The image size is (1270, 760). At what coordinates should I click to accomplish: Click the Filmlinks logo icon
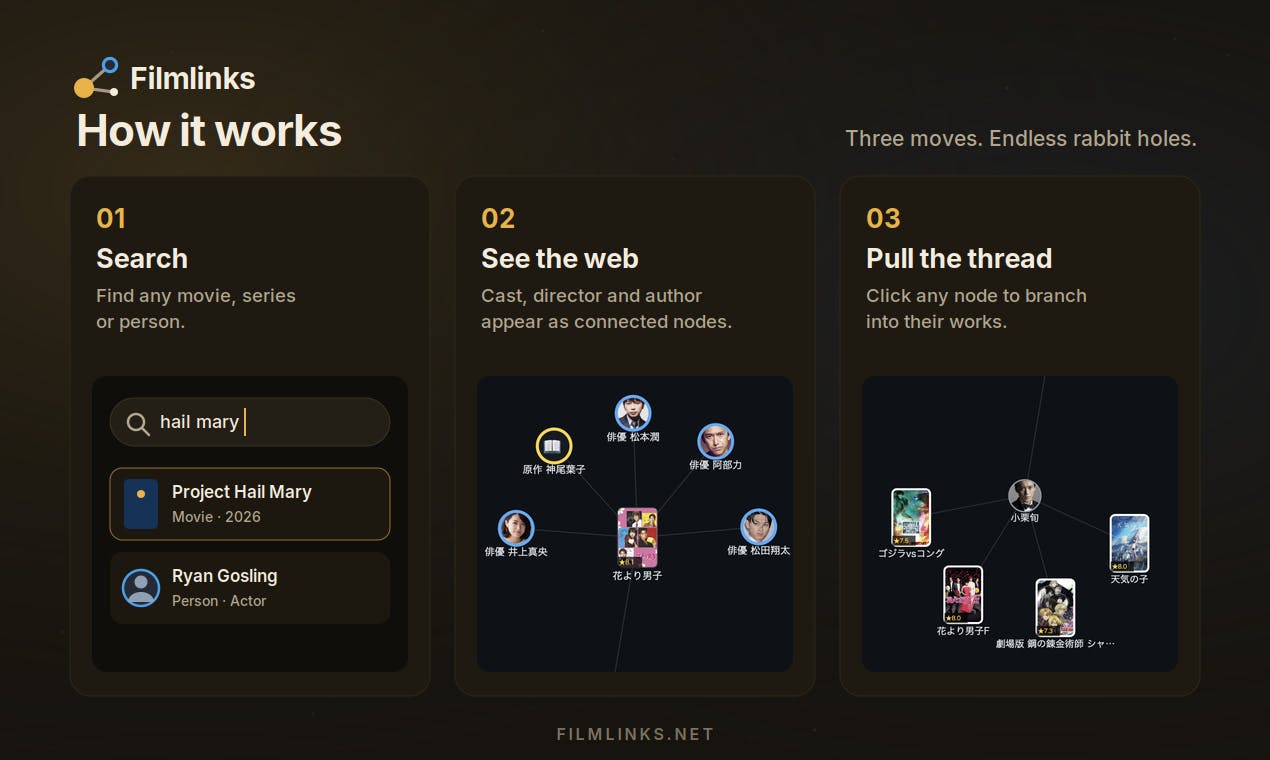pos(97,78)
